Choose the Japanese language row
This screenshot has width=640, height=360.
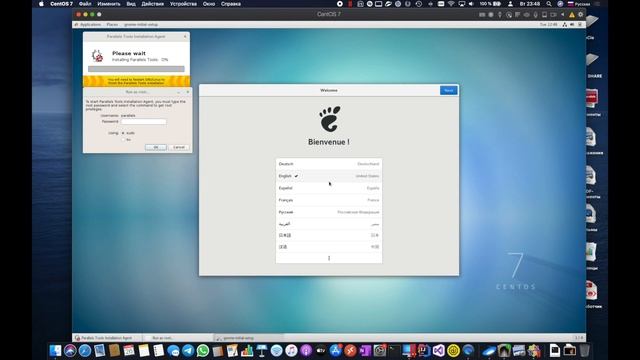(x=329, y=235)
